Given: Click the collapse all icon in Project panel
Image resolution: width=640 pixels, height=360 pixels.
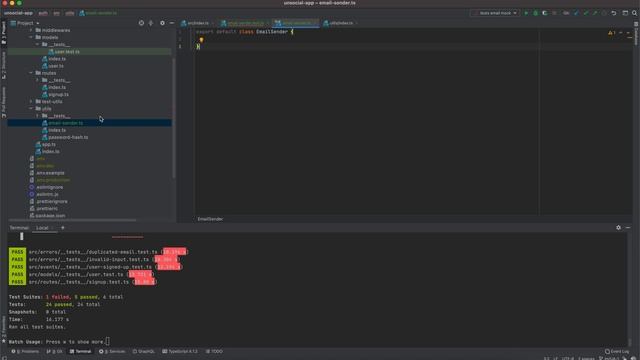Looking at the screenshot, I should (151, 23).
